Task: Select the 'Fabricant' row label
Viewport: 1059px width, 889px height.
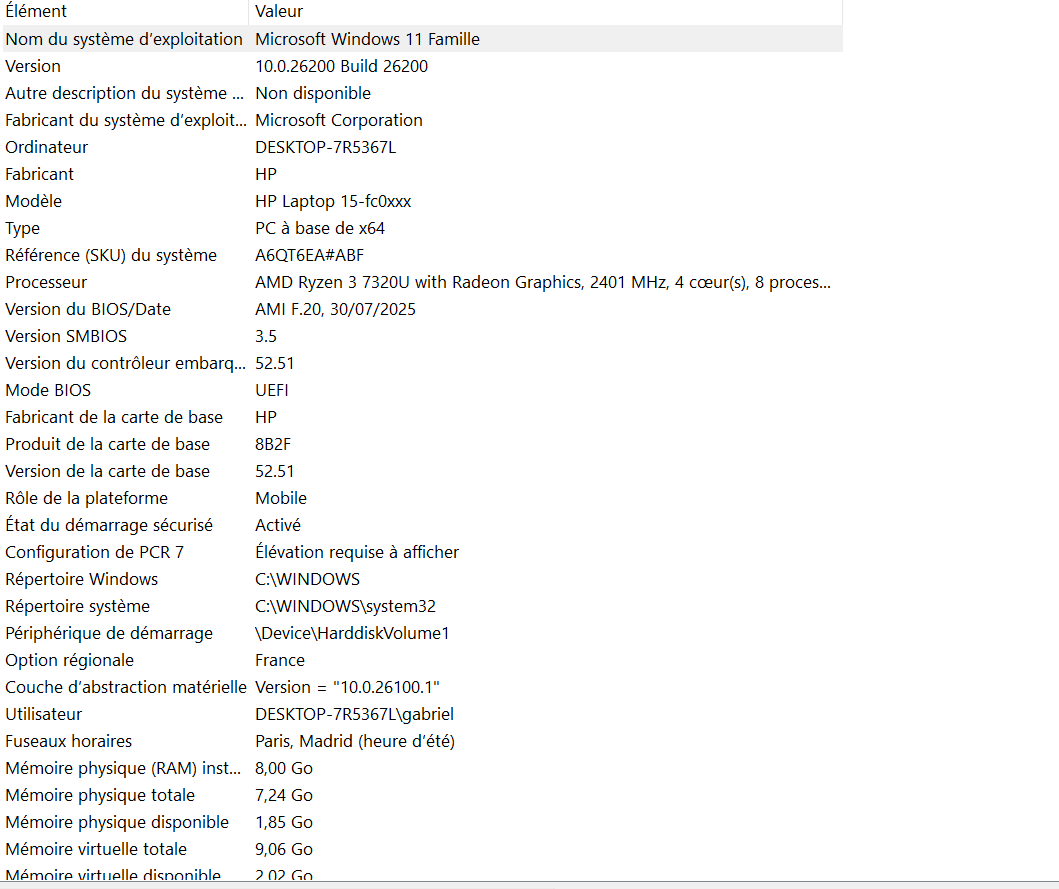Action: [x=39, y=174]
